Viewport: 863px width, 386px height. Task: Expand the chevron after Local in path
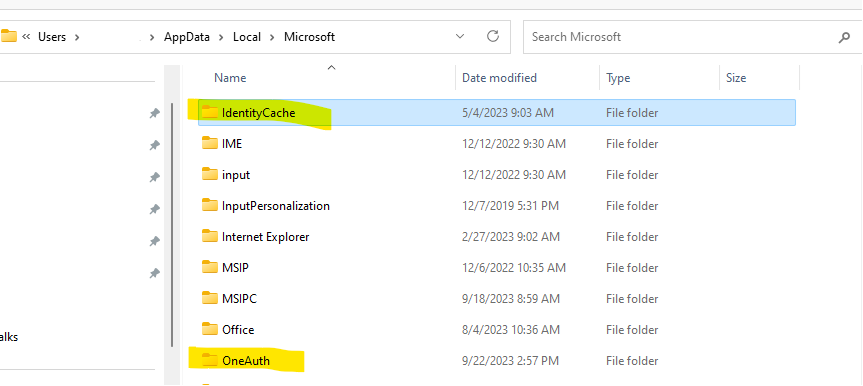(272, 37)
